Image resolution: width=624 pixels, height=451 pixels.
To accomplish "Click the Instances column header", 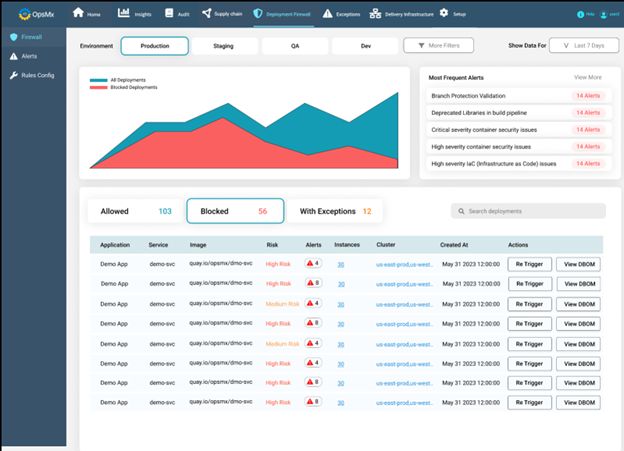I will (347, 245).
